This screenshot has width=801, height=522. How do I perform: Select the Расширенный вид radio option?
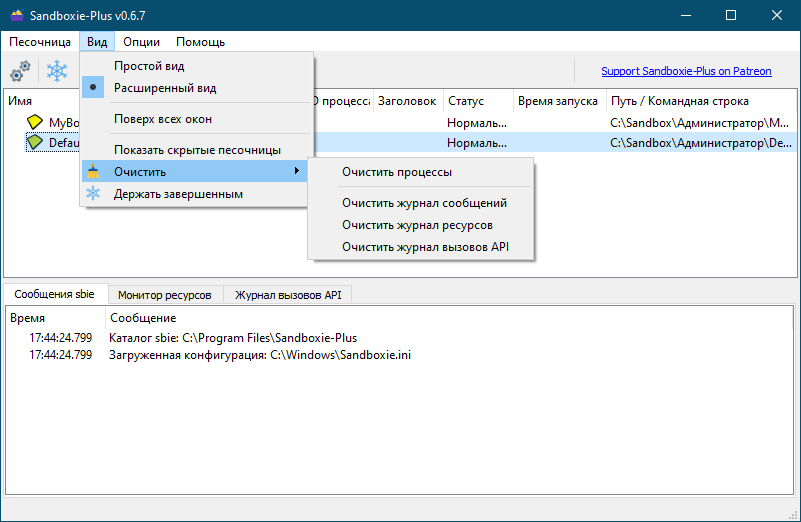click(x=197, y=88)
